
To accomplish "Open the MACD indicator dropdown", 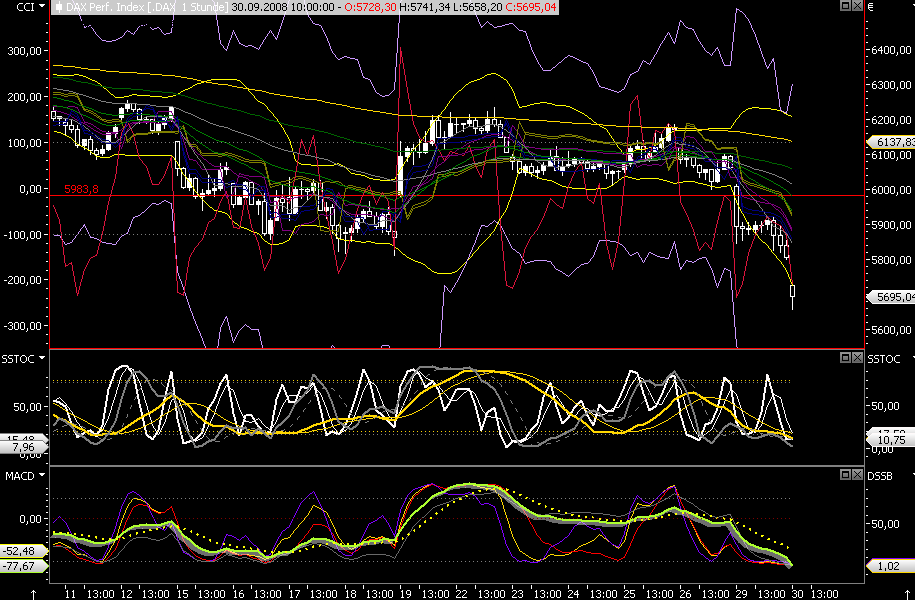I will [x=41, y=476].
